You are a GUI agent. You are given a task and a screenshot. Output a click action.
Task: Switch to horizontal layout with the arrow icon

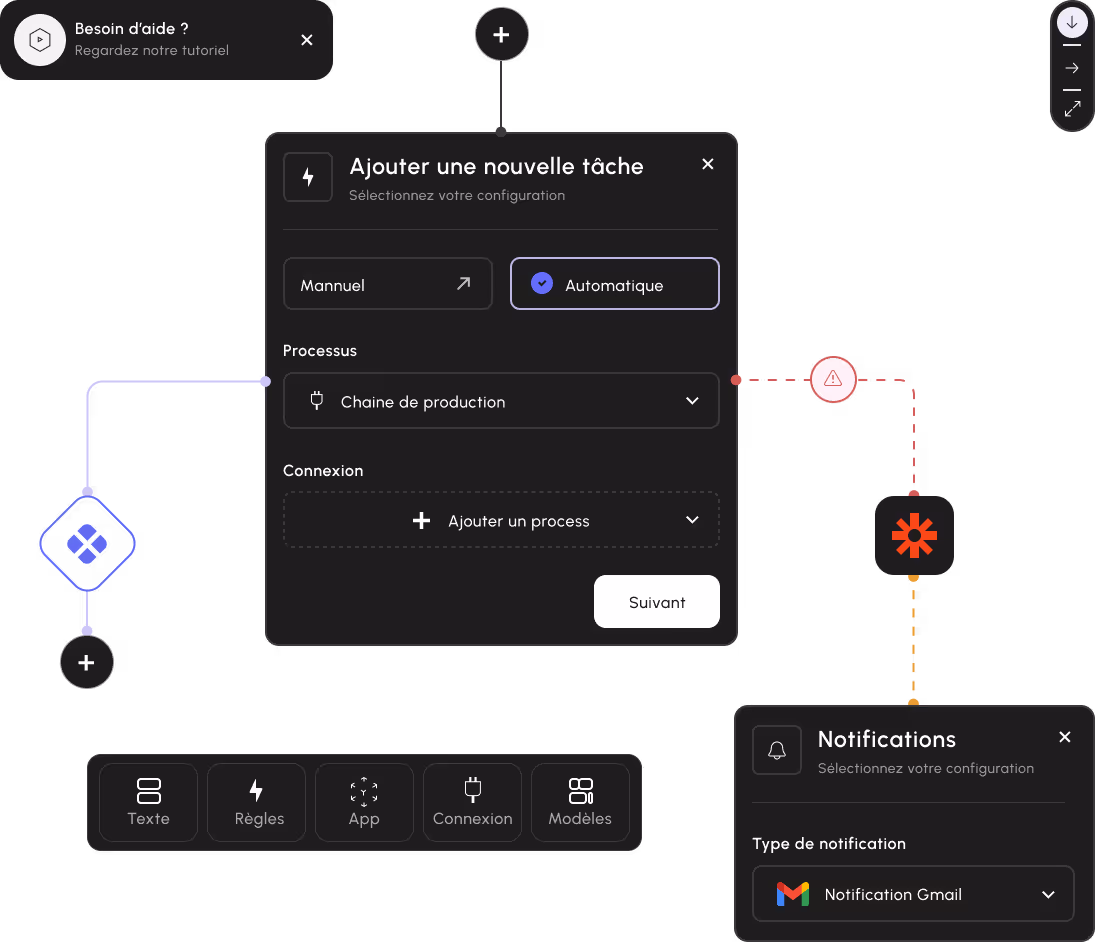click(x=1071, y=68)
